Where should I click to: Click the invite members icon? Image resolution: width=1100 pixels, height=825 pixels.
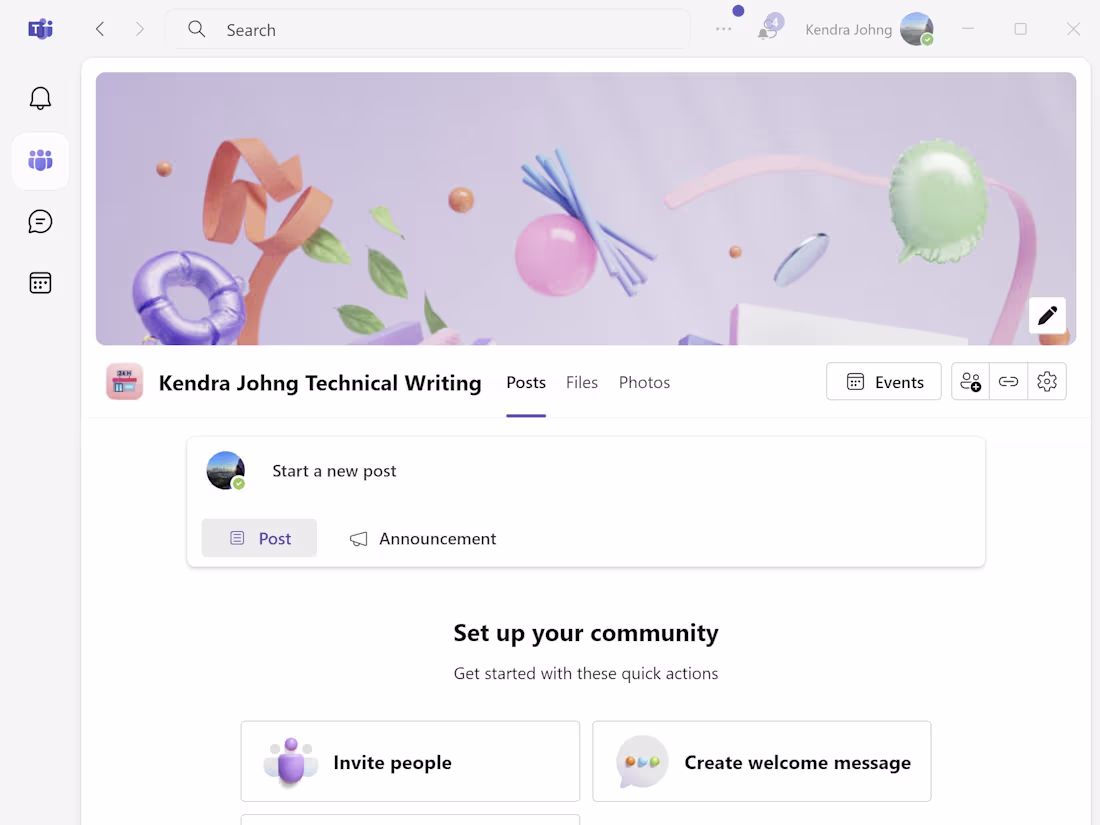(970, 382)
